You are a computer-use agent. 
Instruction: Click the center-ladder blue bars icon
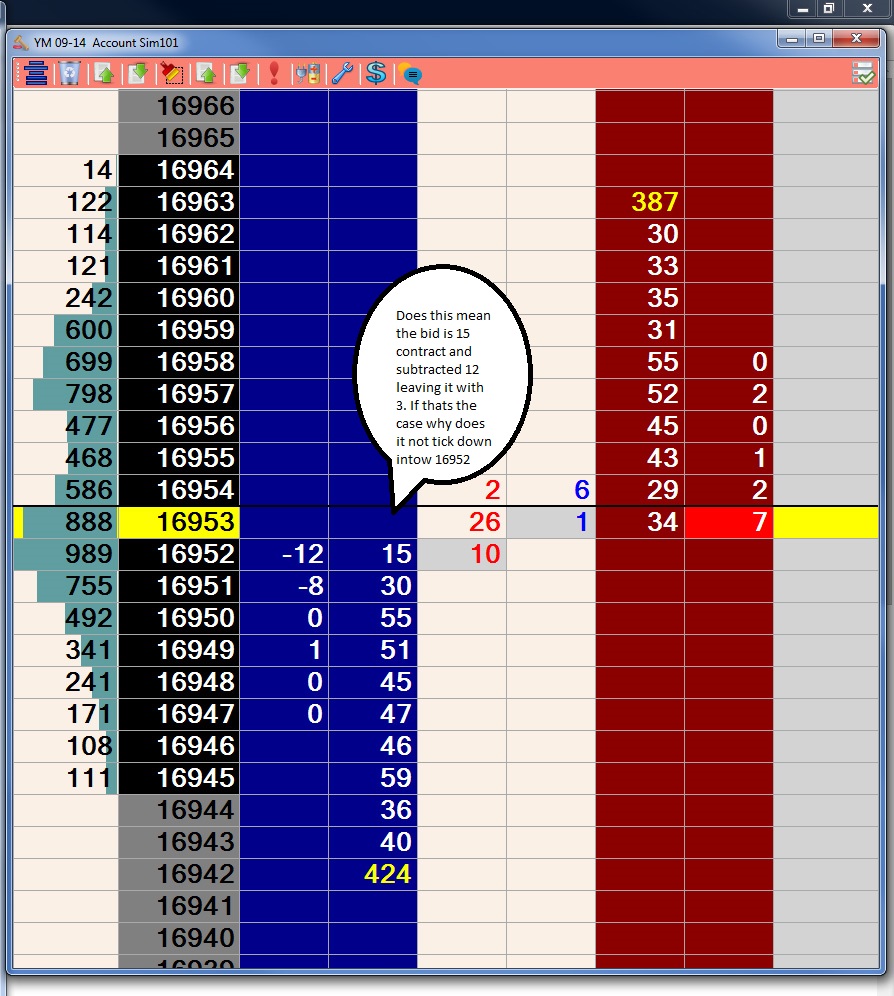[37, 74]
